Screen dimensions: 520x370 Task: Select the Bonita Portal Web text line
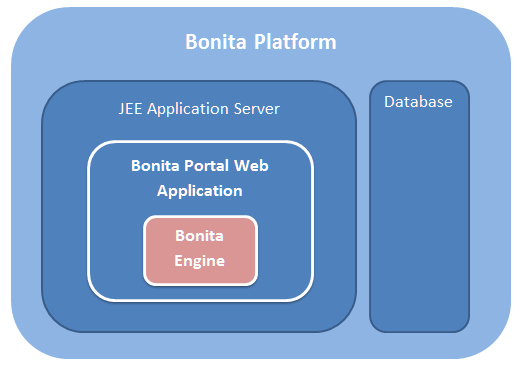click(x=200, y=166)
